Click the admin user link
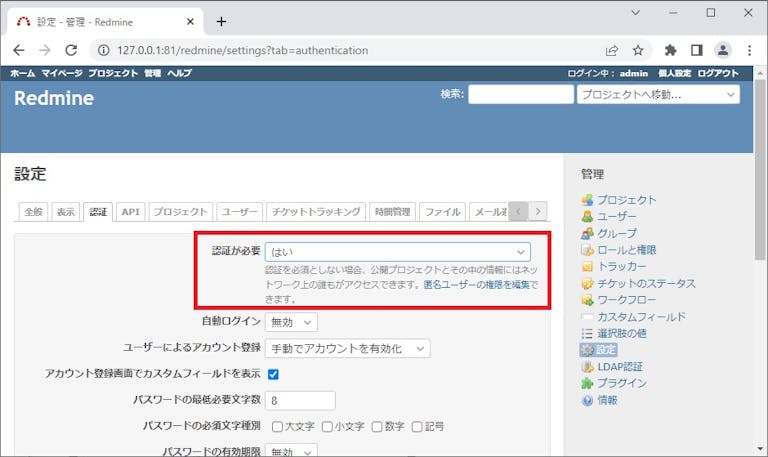Image resolution: width=768 pixels, height=457 pixels. 633,73
